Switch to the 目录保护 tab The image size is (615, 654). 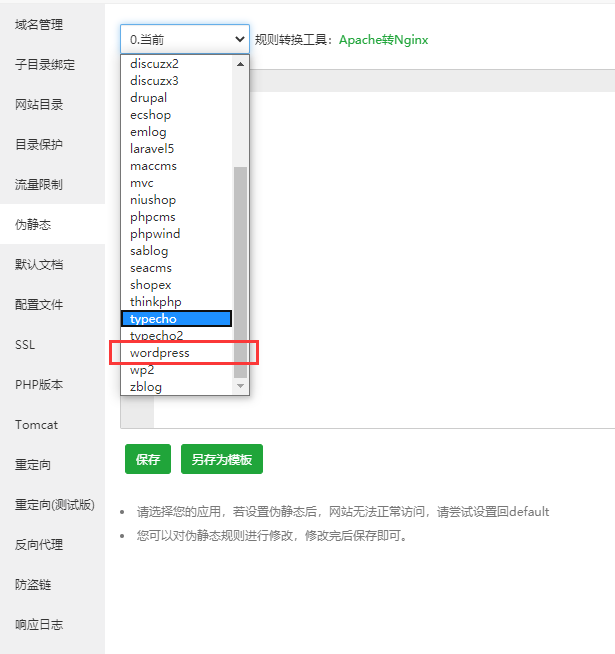tap(53, 145)
